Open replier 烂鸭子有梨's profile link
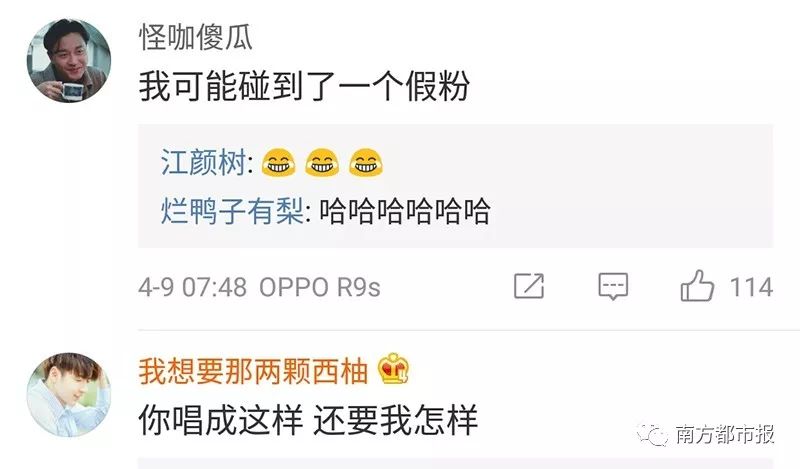Viewport: 800px width, 469px height. click(233, 211)
